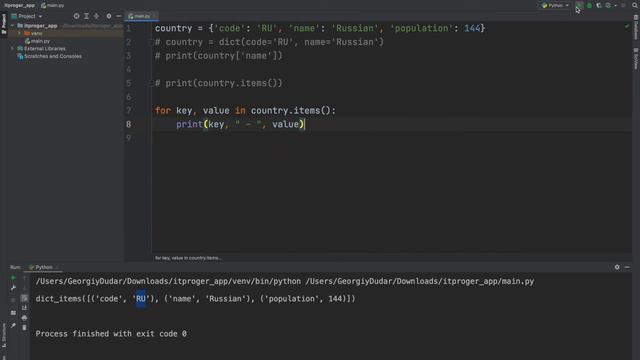
Task: Click the commented line '# print(country.items())'
Action: pos(218,83)
